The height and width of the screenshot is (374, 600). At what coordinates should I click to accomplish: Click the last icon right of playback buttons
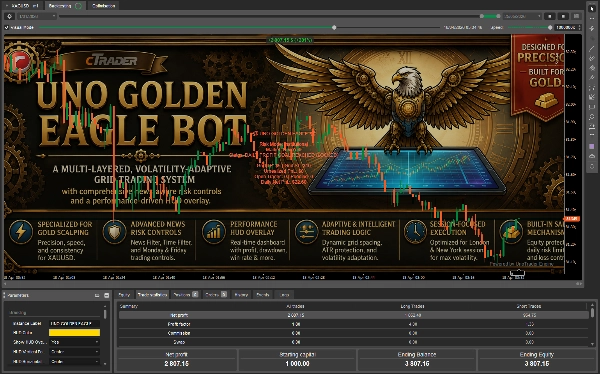(x=576, y=16)
